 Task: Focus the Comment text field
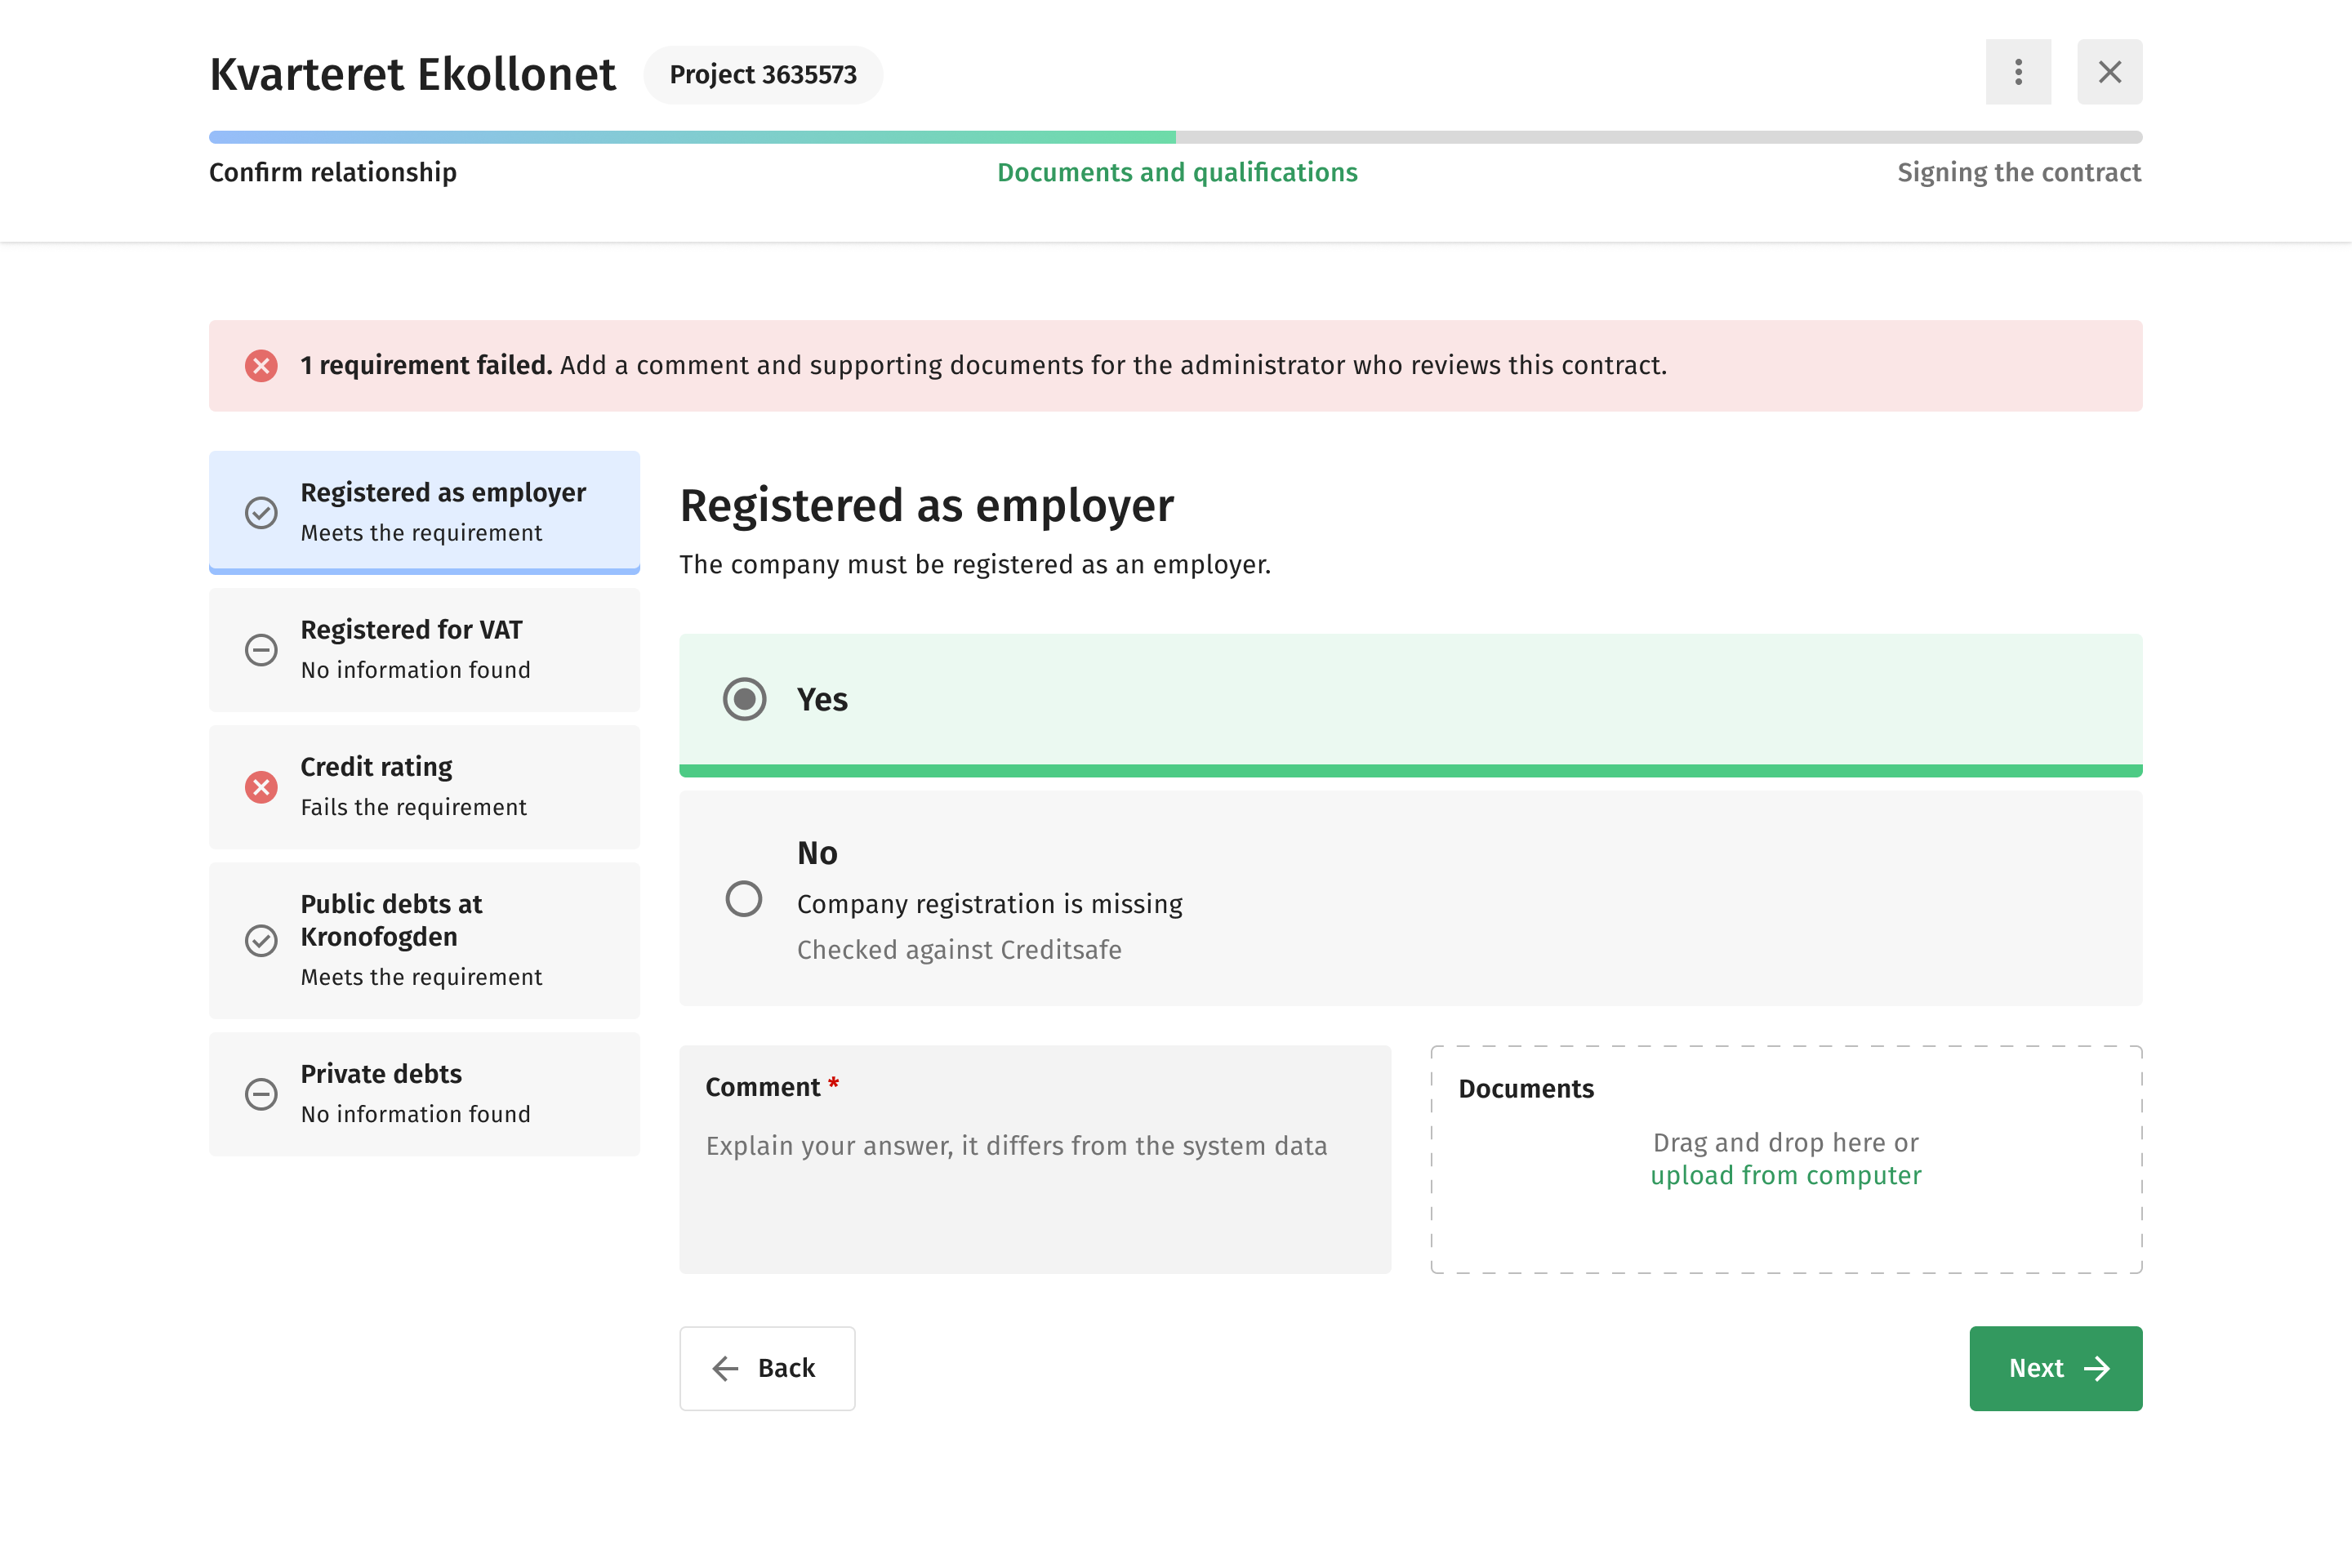point(1035,1160)
